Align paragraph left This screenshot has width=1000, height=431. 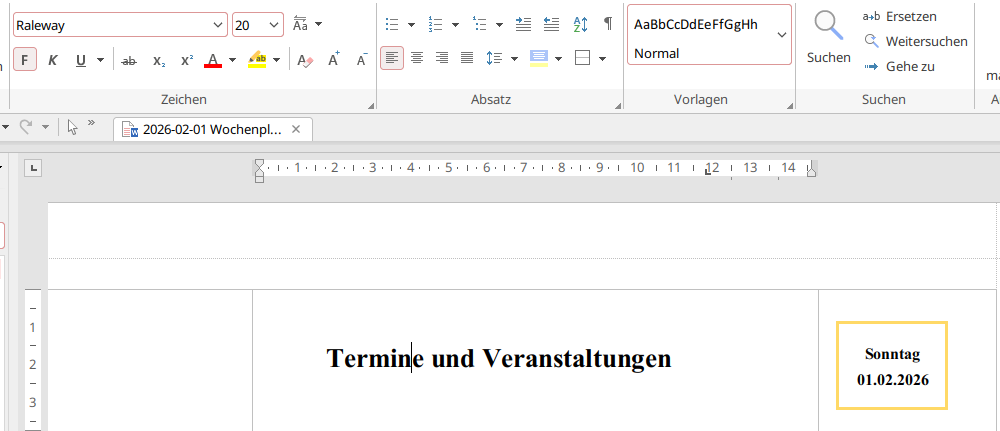(x=392, y=59)
